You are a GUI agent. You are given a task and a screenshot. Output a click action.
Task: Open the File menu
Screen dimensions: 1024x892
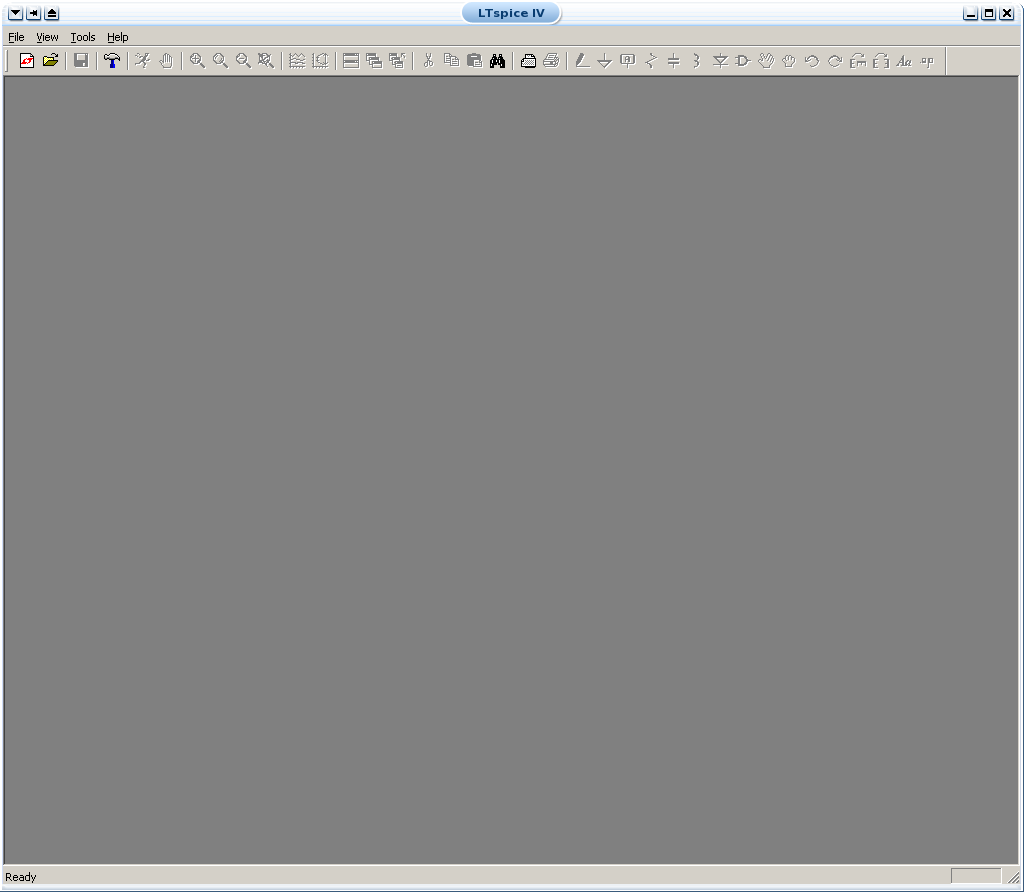pyautogui.click(x=16, y=37)
